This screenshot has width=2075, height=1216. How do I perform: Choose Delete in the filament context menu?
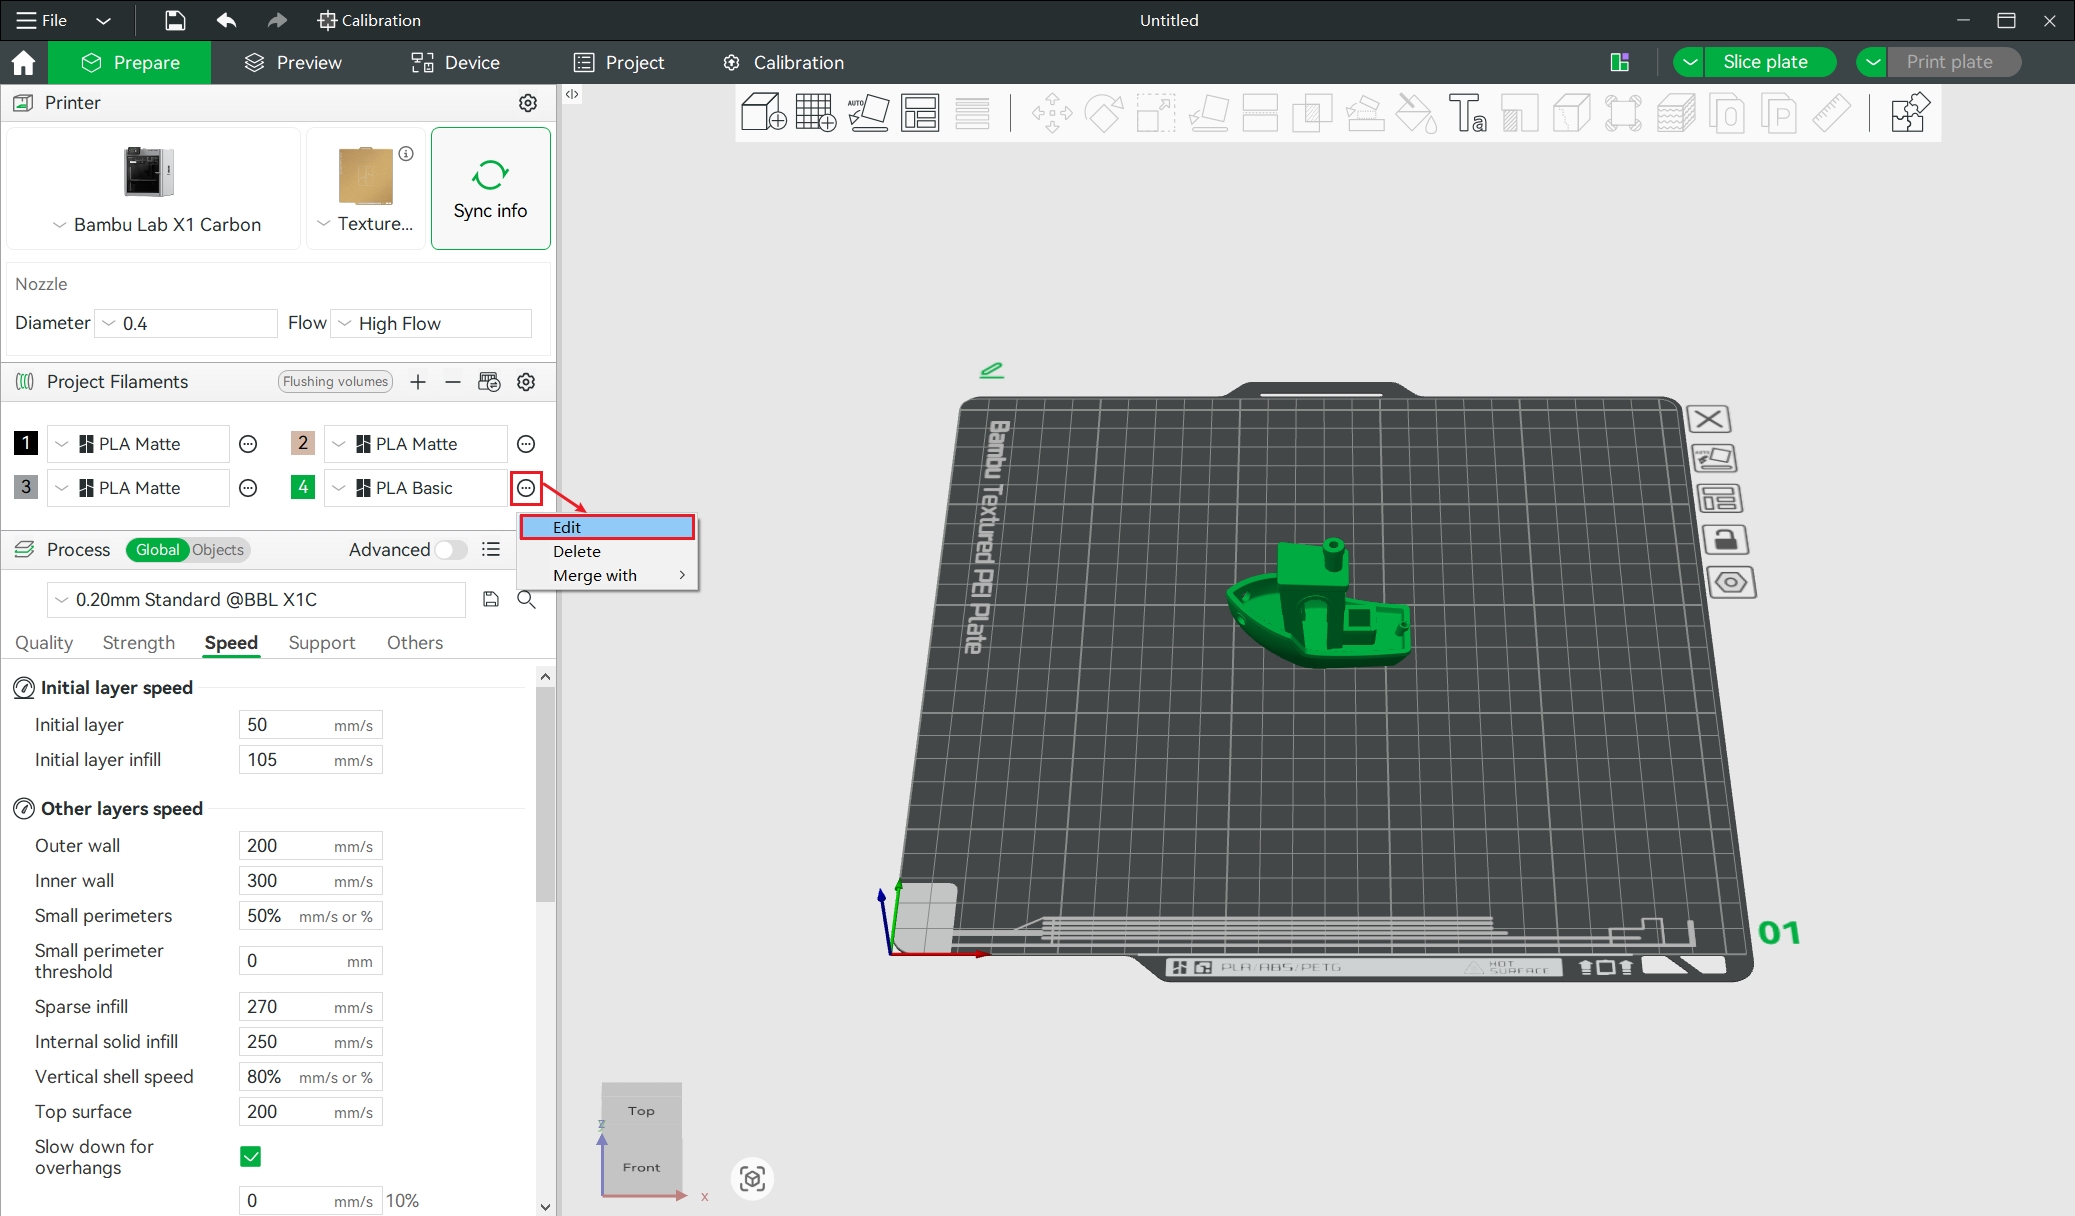click(607, 551)
